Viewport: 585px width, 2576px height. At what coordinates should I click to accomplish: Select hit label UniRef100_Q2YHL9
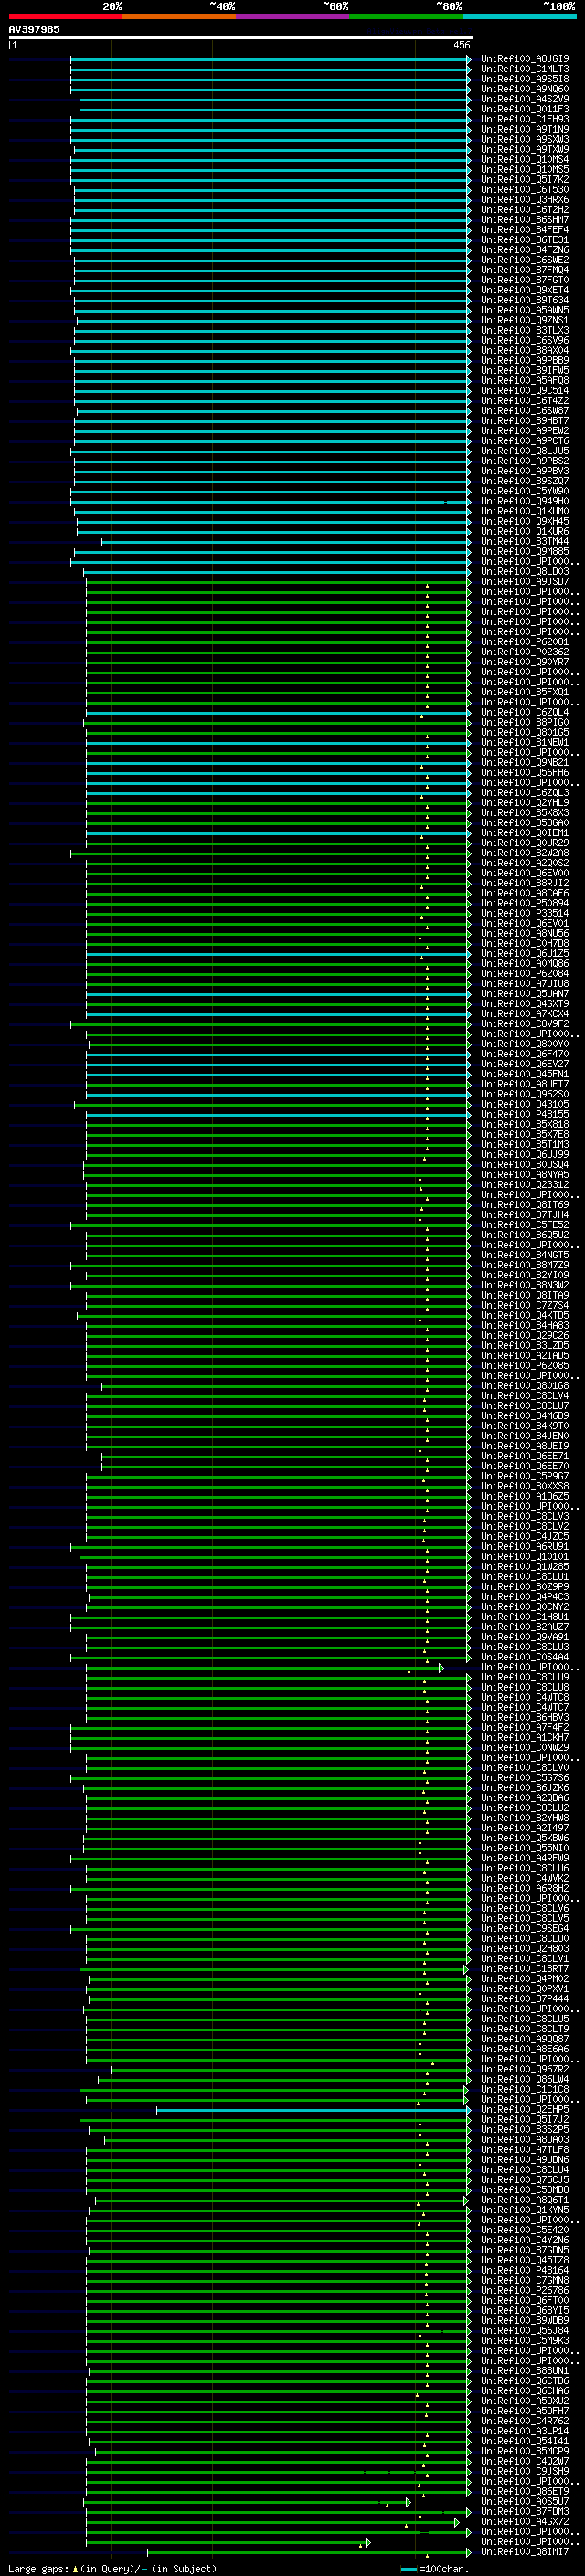525,803
